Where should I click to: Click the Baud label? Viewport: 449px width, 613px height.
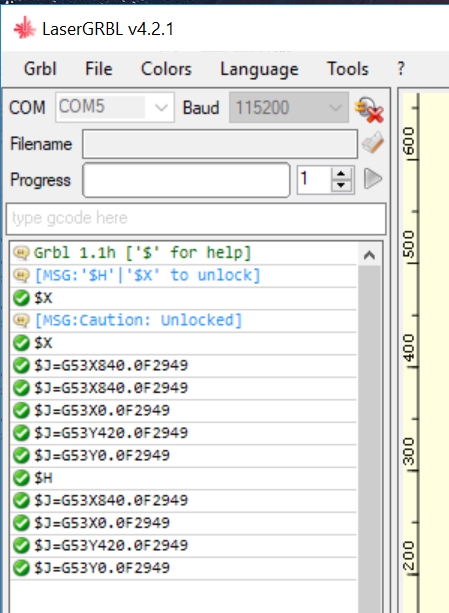(x=201, y=108)
